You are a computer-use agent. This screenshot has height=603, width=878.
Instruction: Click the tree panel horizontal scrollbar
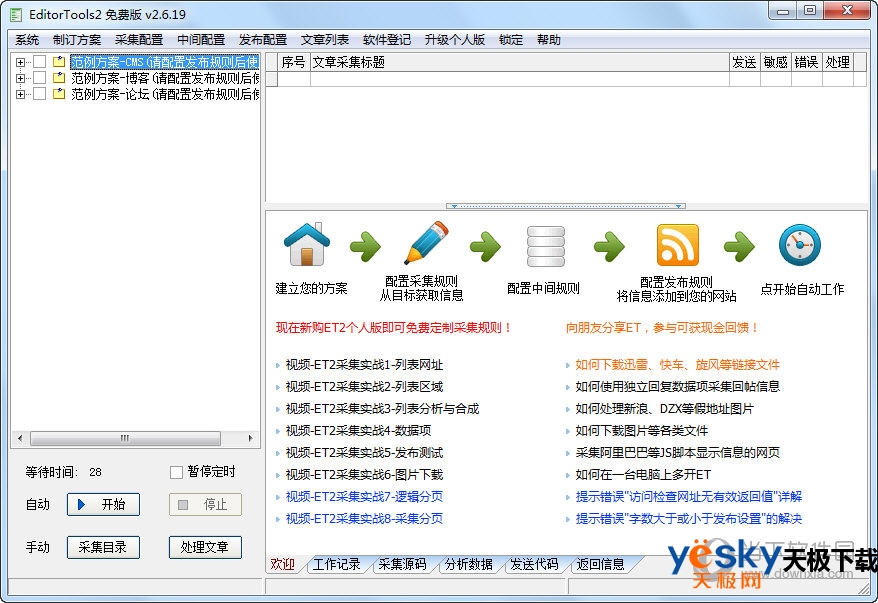pyautogui.click(x=135, y=438)
